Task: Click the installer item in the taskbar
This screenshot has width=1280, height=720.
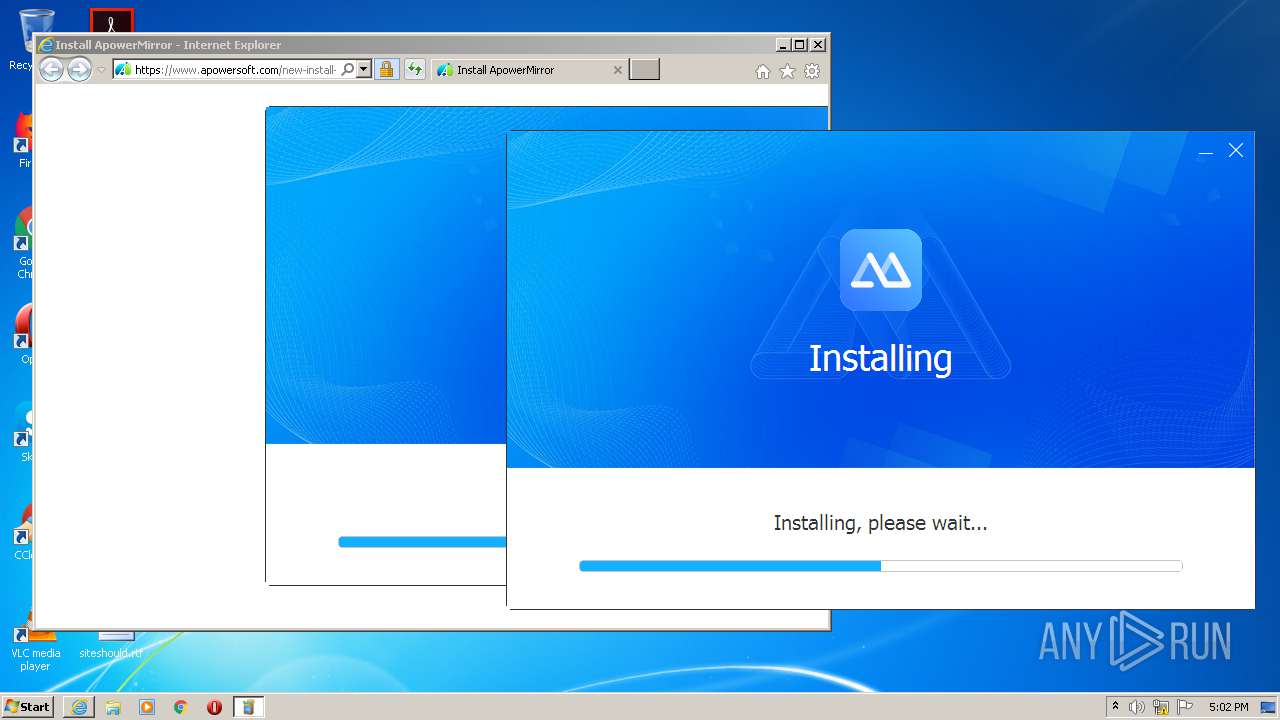Action: click(248, 707)
